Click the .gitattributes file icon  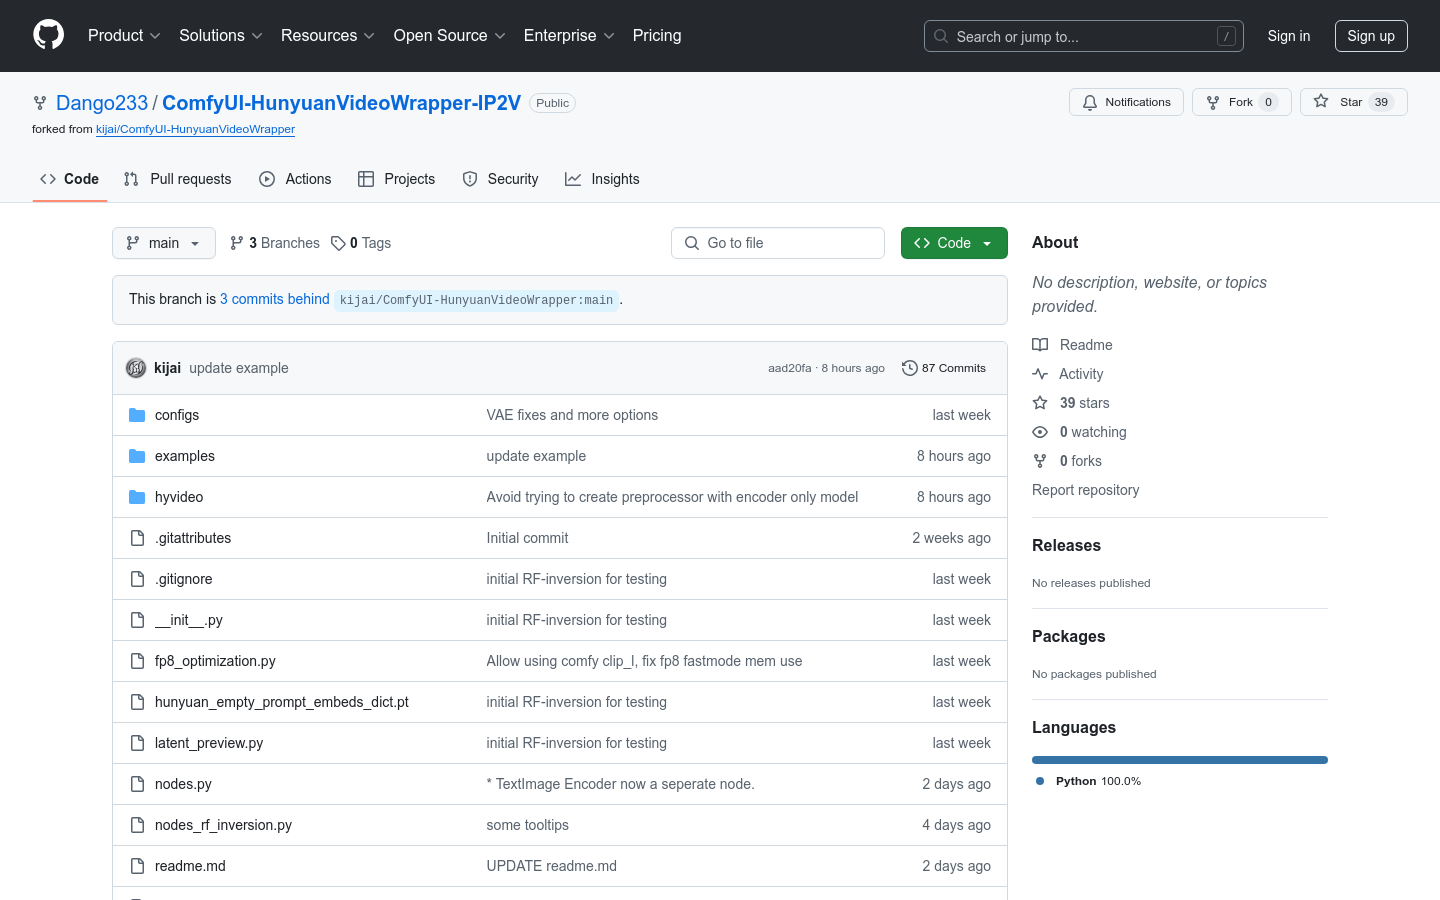coord(137,538)
